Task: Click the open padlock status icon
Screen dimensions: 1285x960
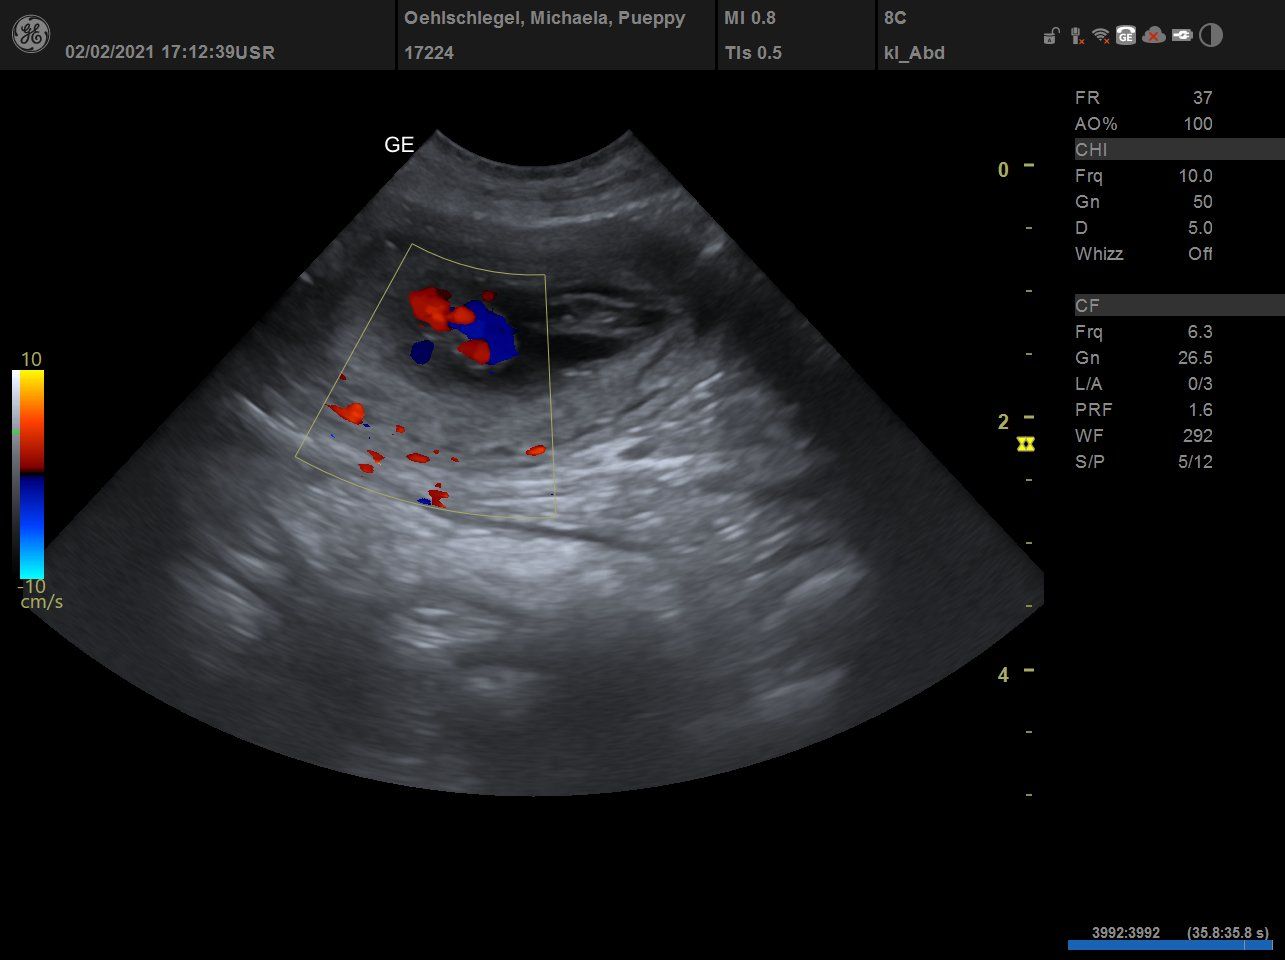Action: click(1050, 37)
